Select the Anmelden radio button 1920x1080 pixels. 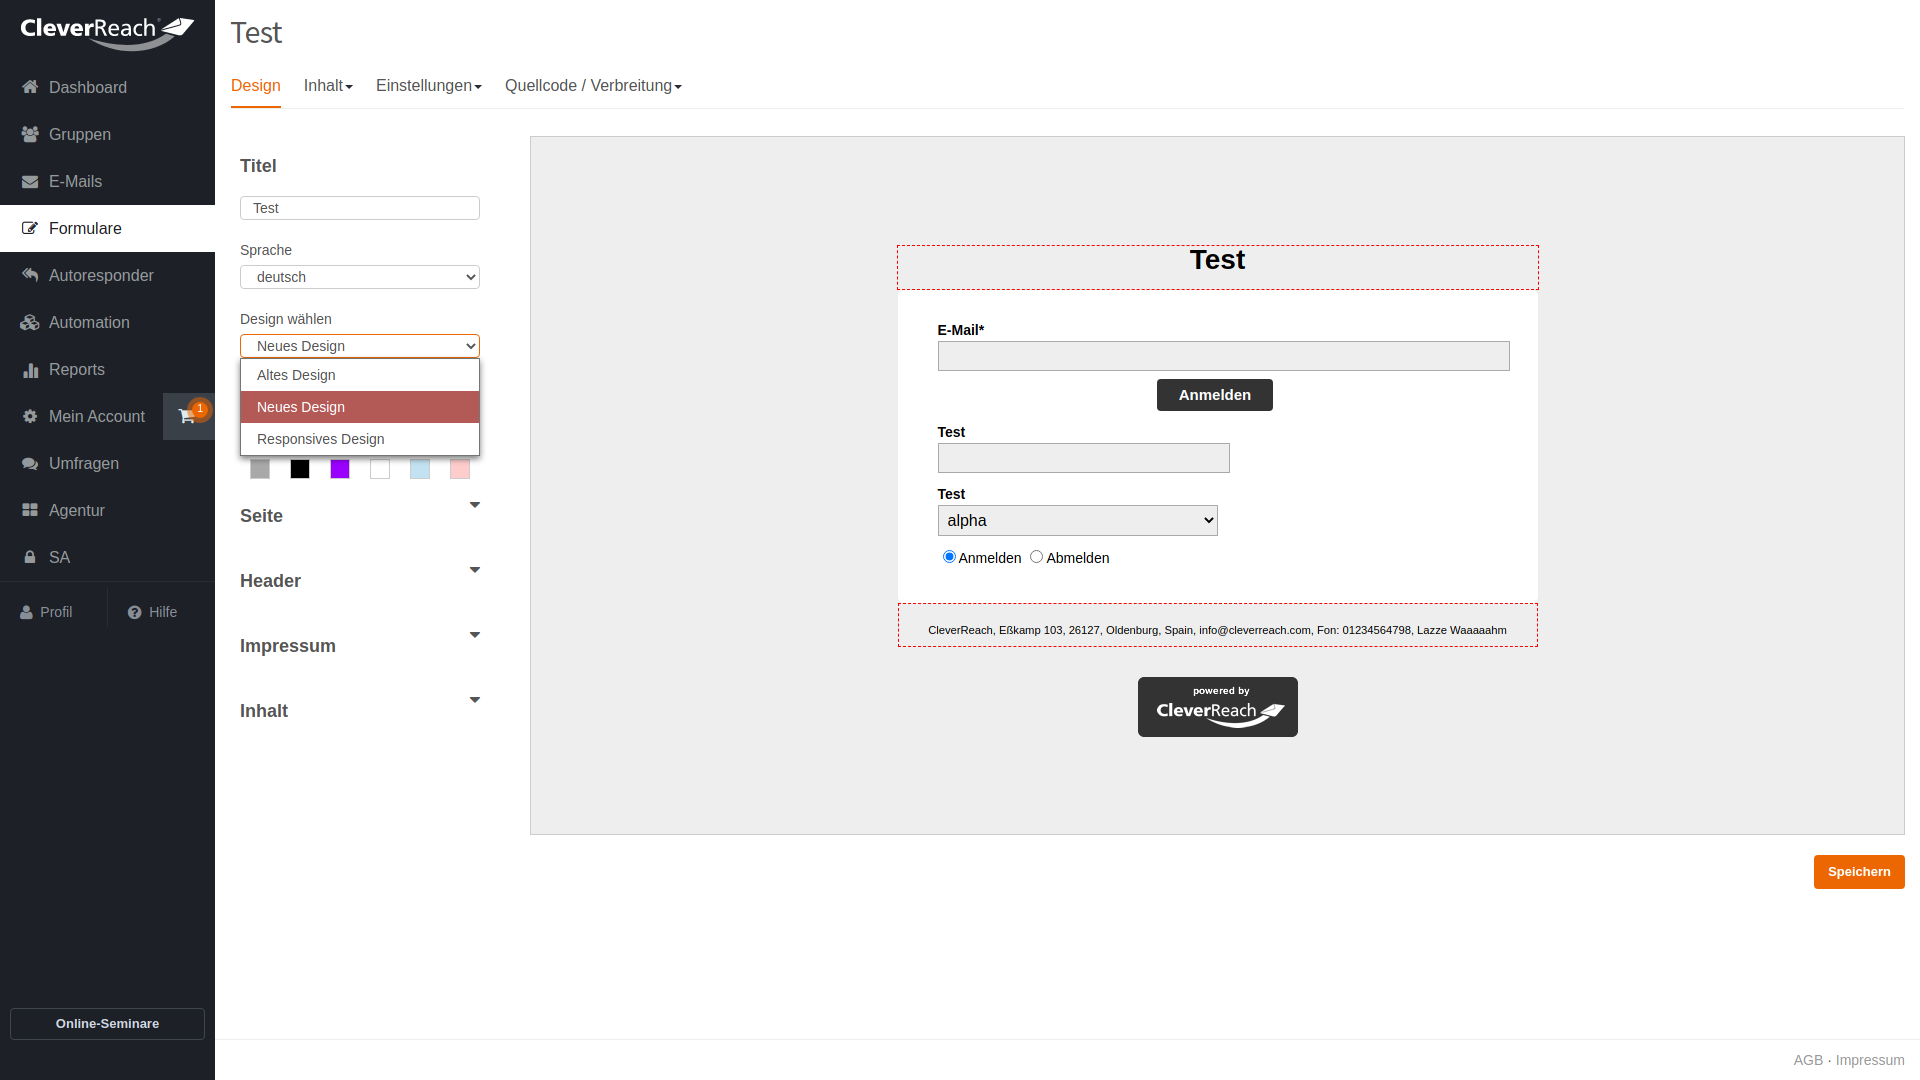pyautogui.click(x=949, y=557)
